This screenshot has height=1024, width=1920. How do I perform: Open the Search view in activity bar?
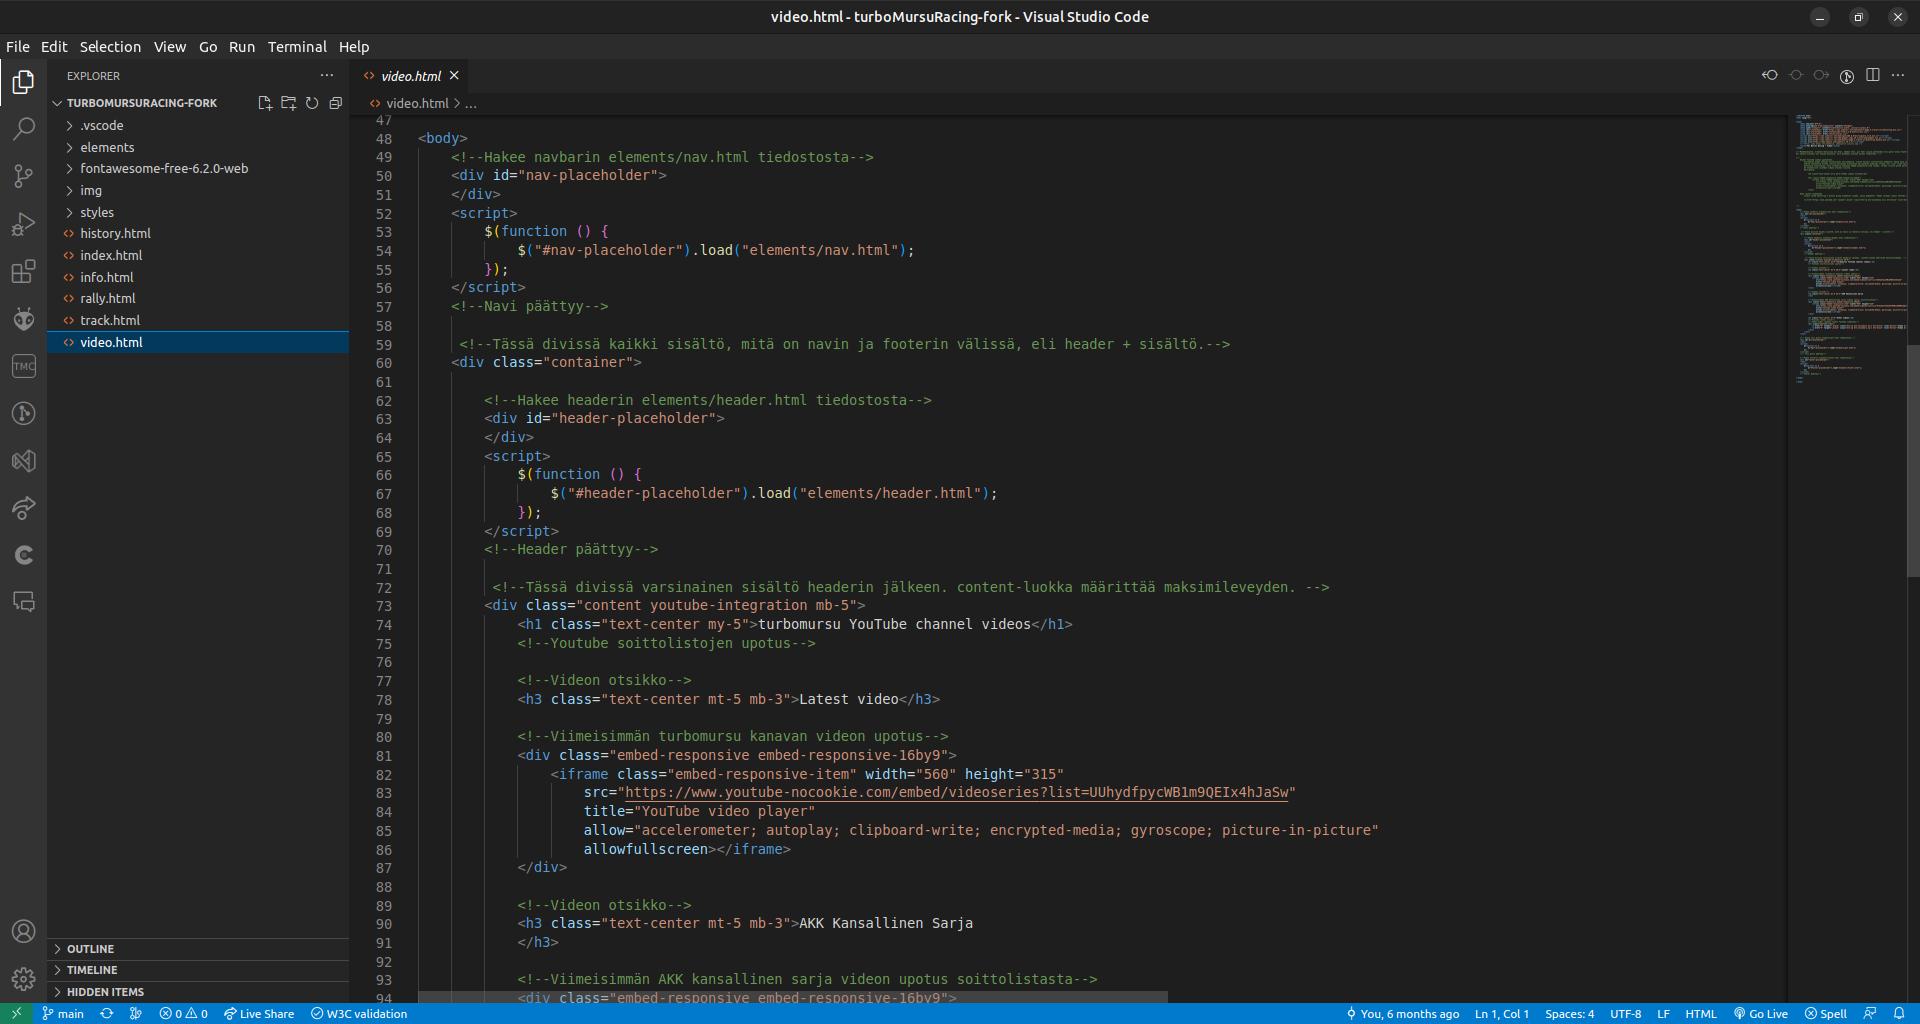click(x=23, y=129)
